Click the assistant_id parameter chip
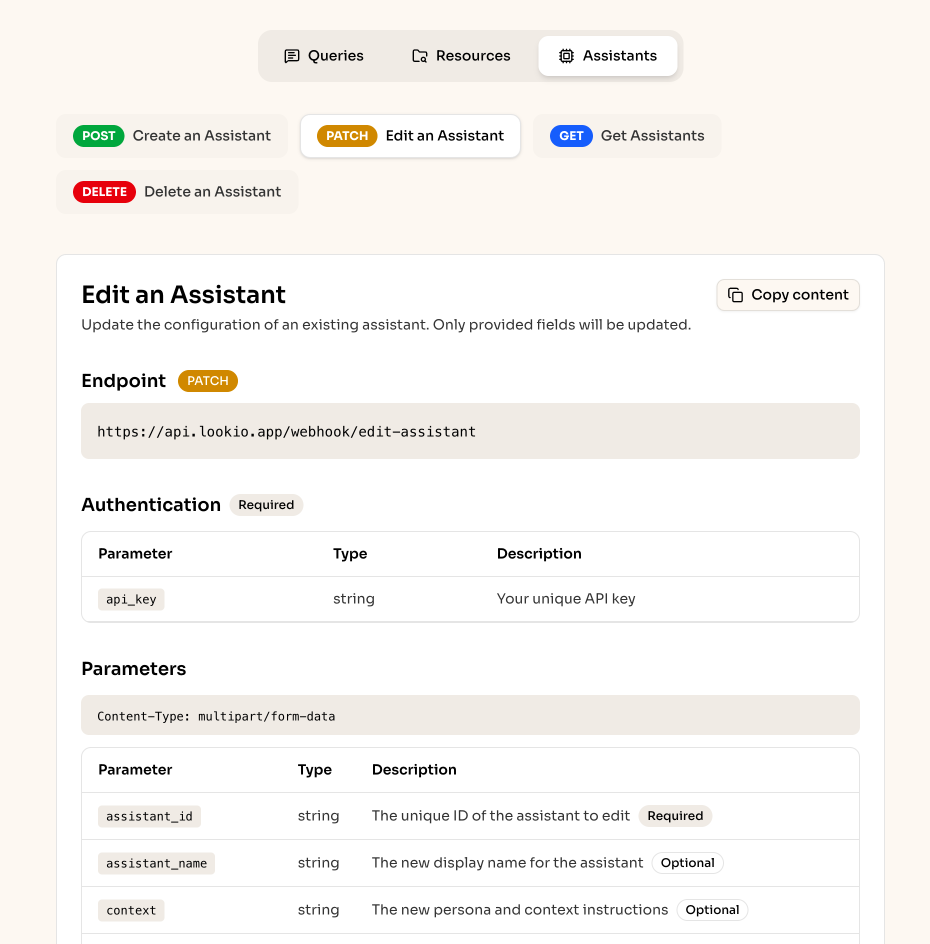 [x=149, y=816]
